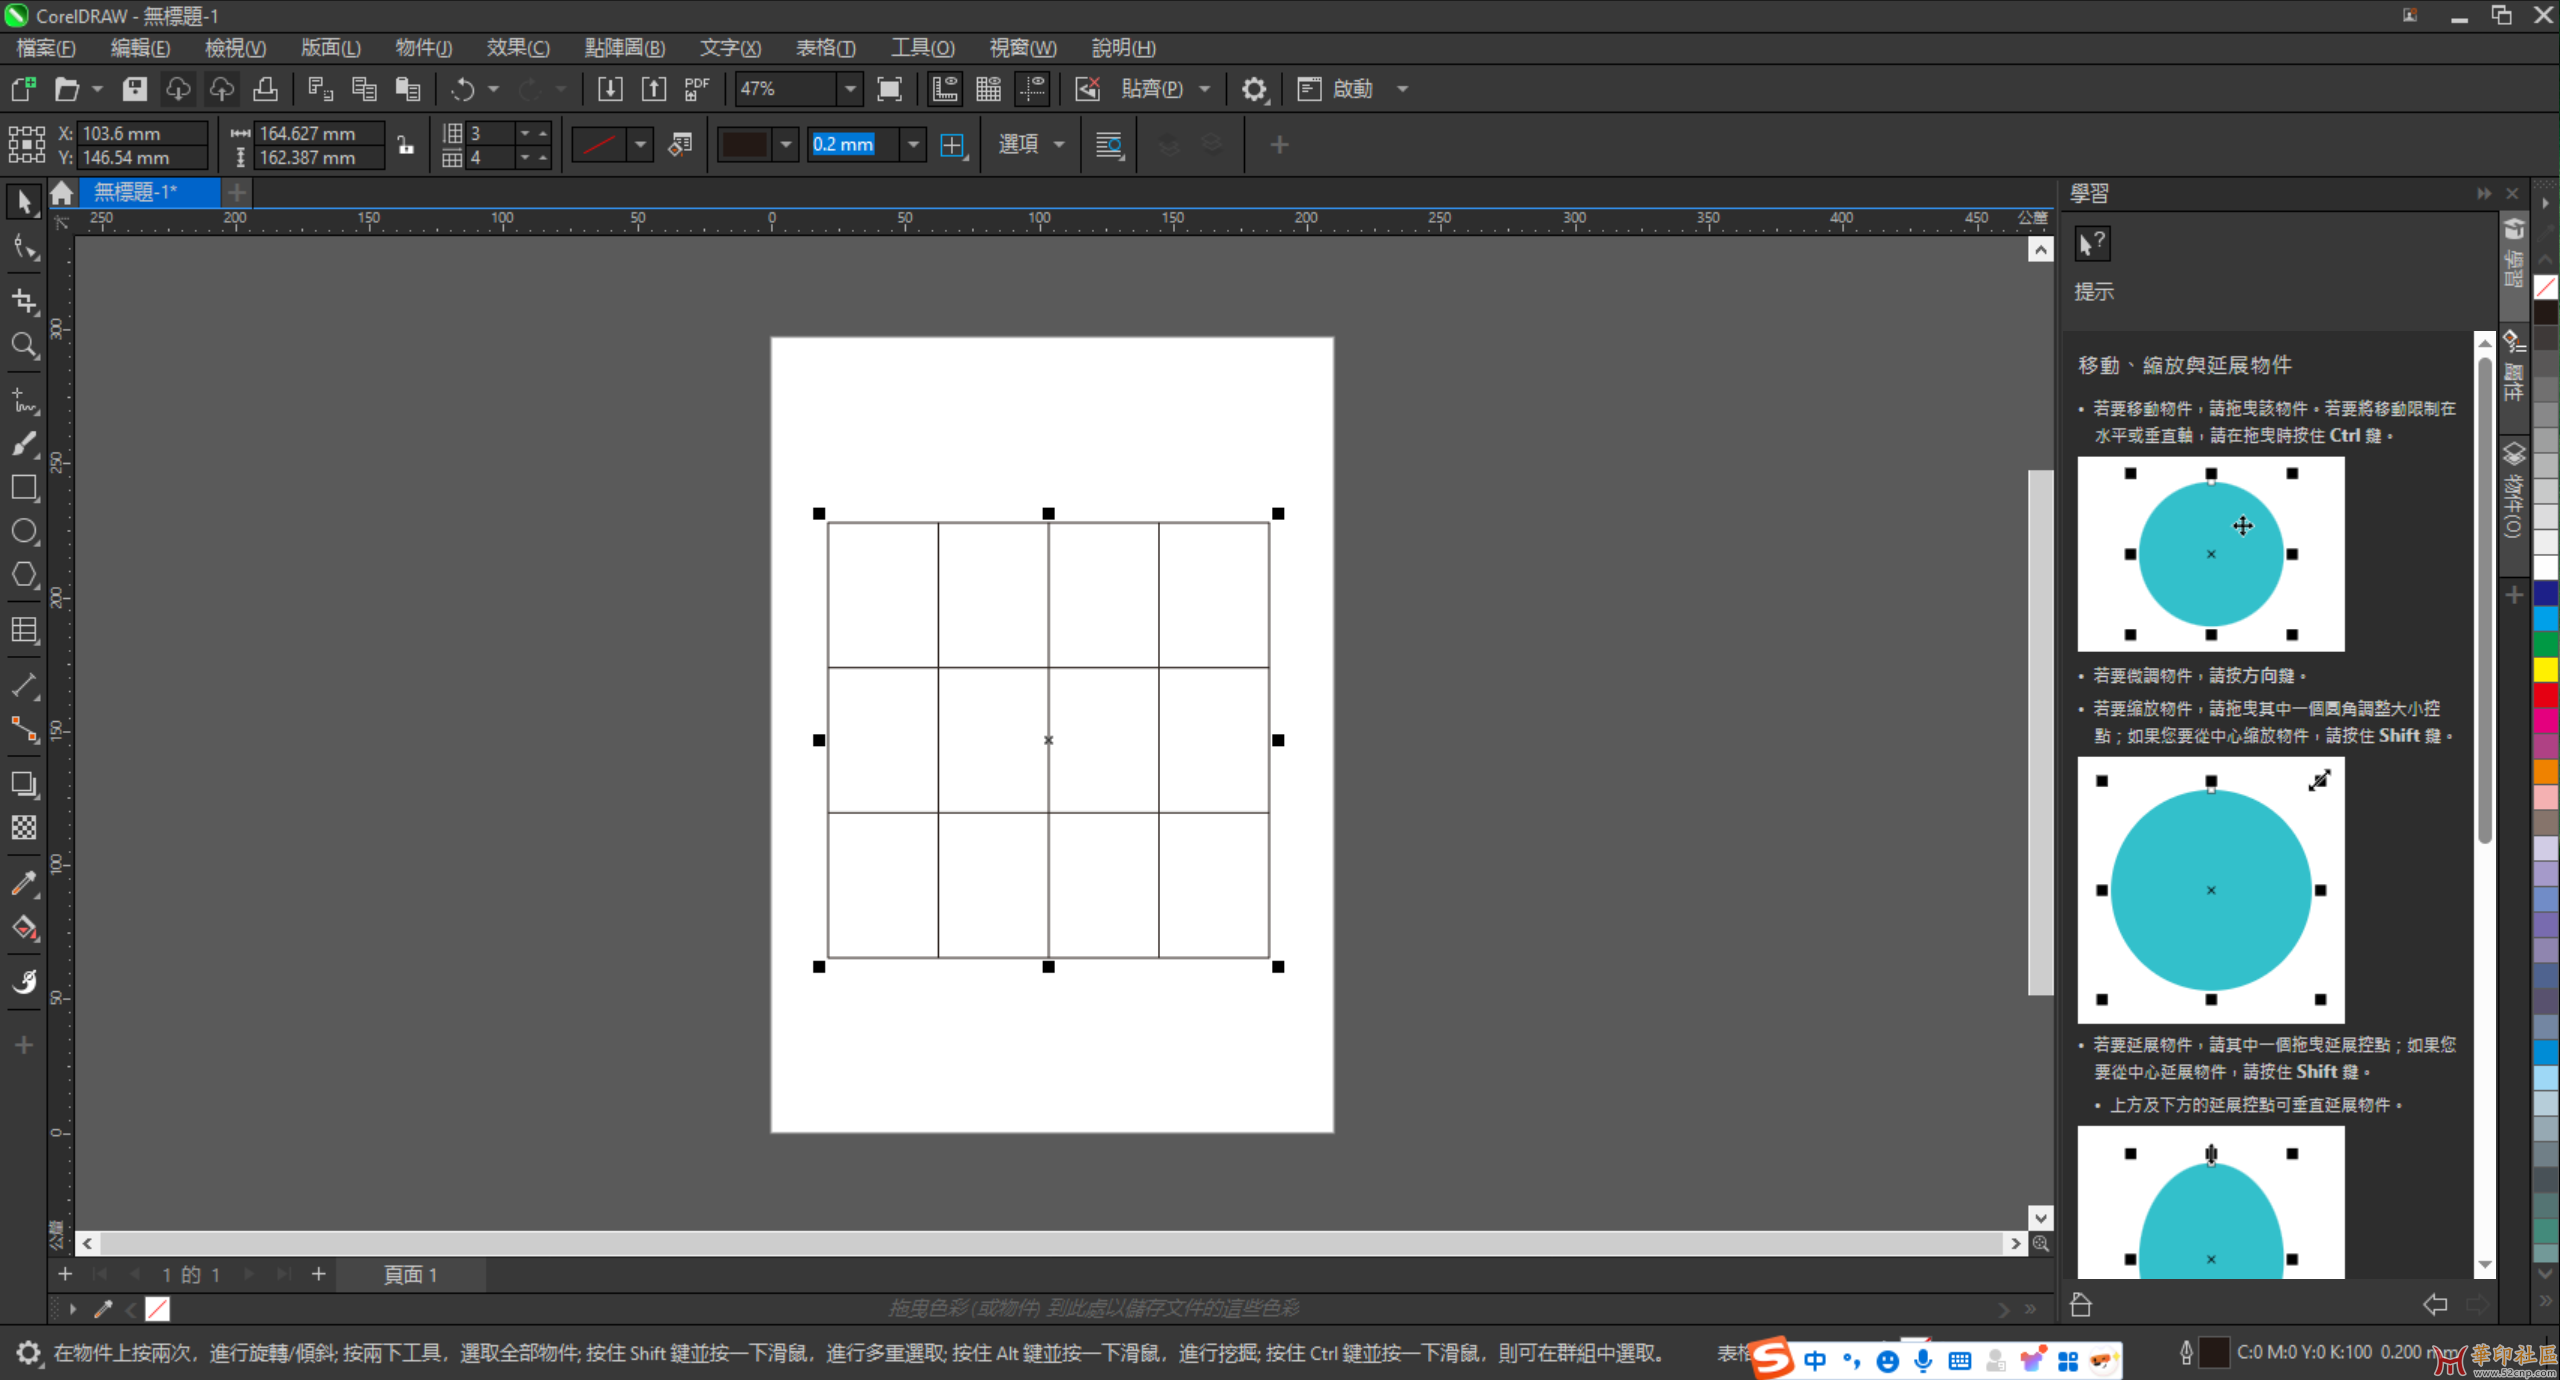Image resolution: width=2560 pixels, height=1380 pixels.
Task: Select the Eyedropper tool
Action: (24, 883)
